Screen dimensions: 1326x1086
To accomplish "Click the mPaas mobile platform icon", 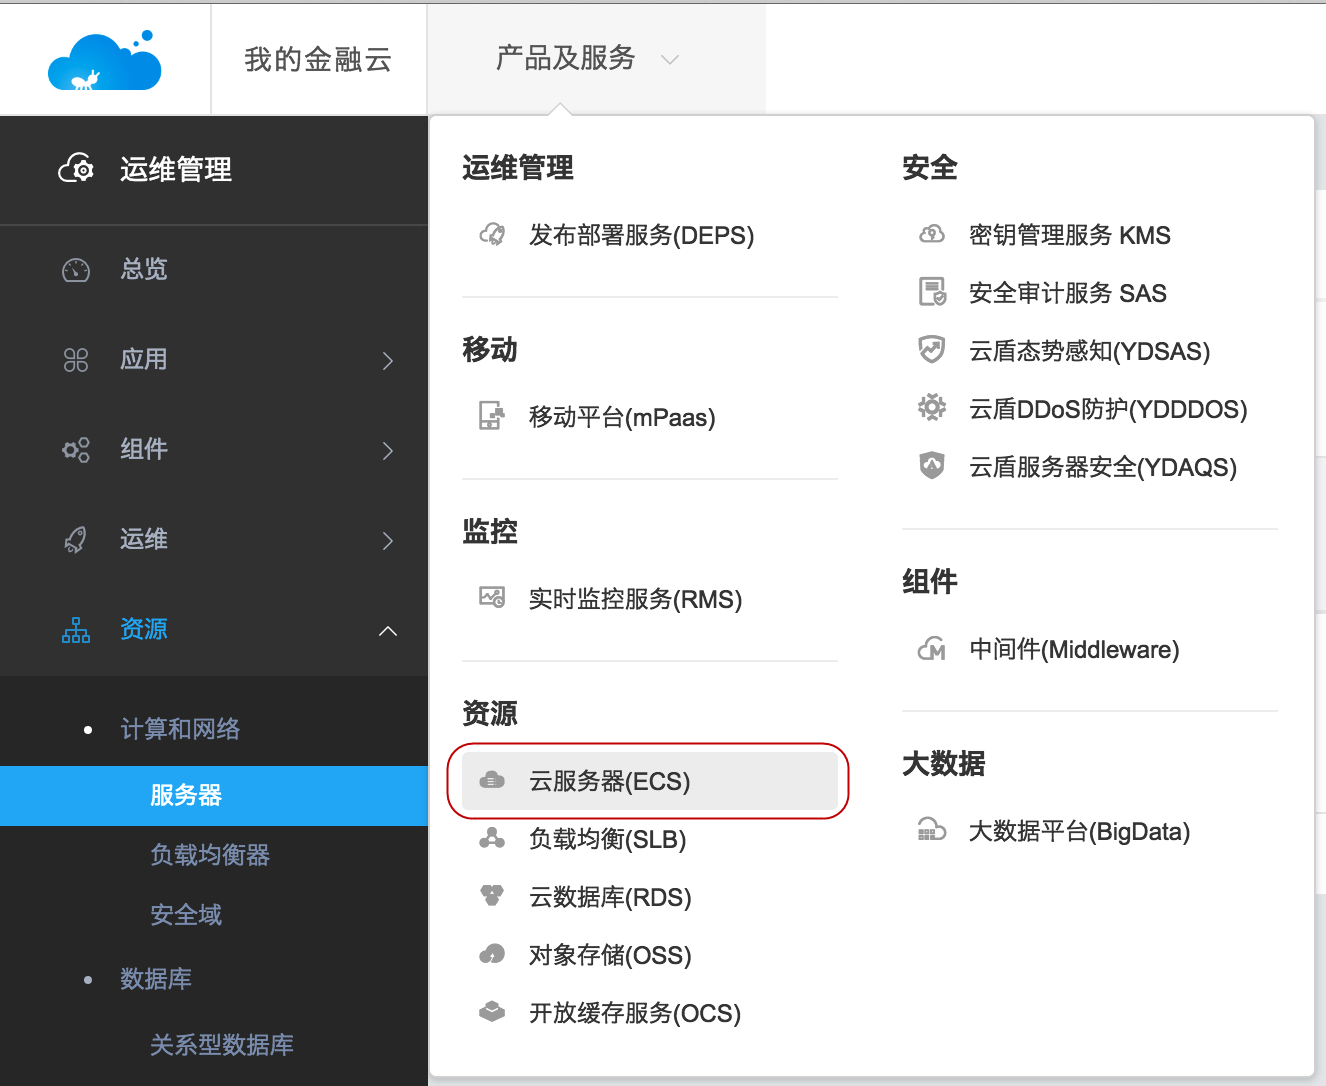I will (492, 416).
